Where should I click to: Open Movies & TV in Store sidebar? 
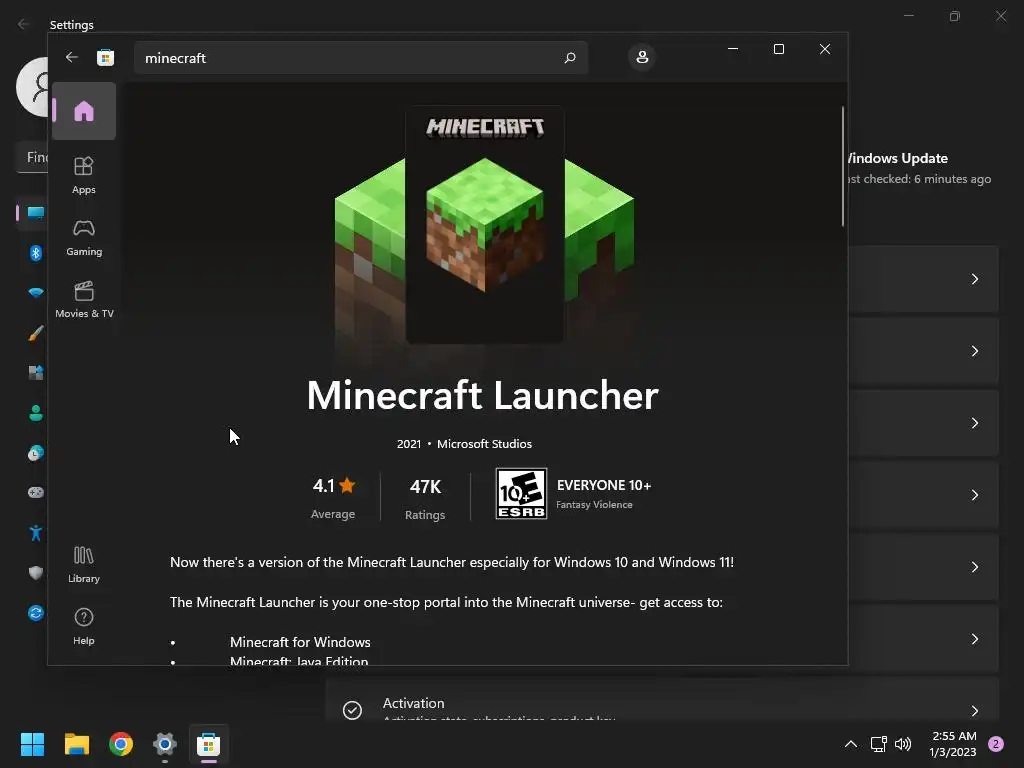84,300
